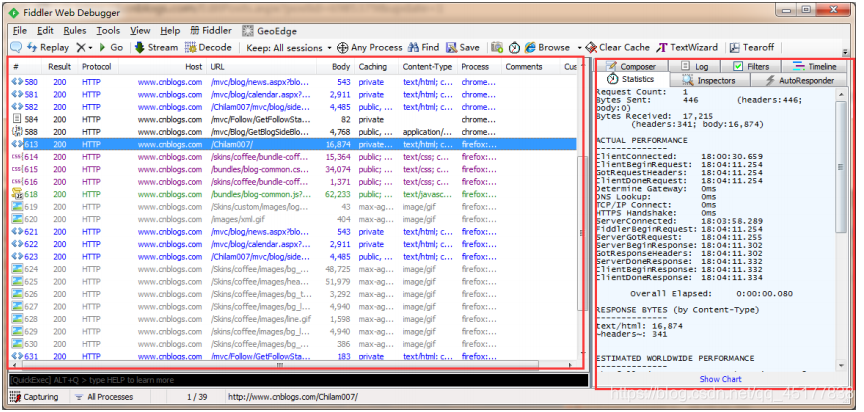This screenshot has height=412, width=864.
Task: Open the Remove sessions X dropdown
Action: point(84,47)
